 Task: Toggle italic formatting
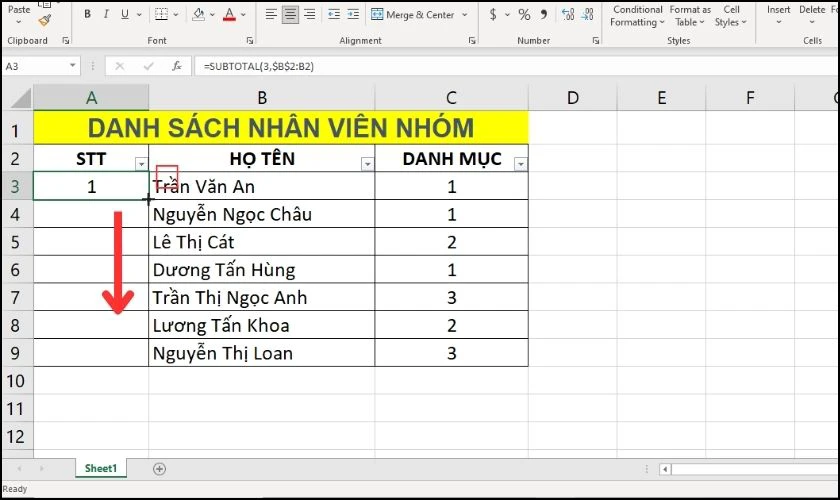106,14
